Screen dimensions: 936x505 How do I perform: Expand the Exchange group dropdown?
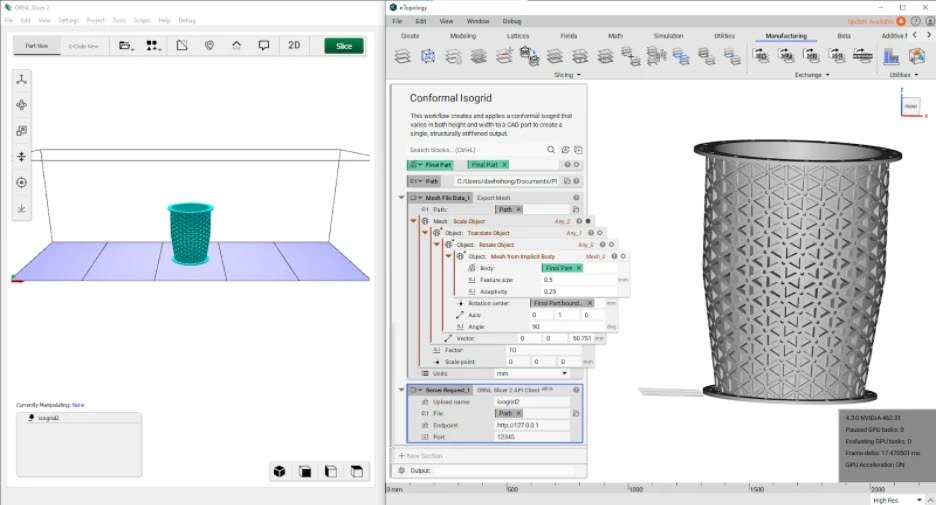click(812, 75)
